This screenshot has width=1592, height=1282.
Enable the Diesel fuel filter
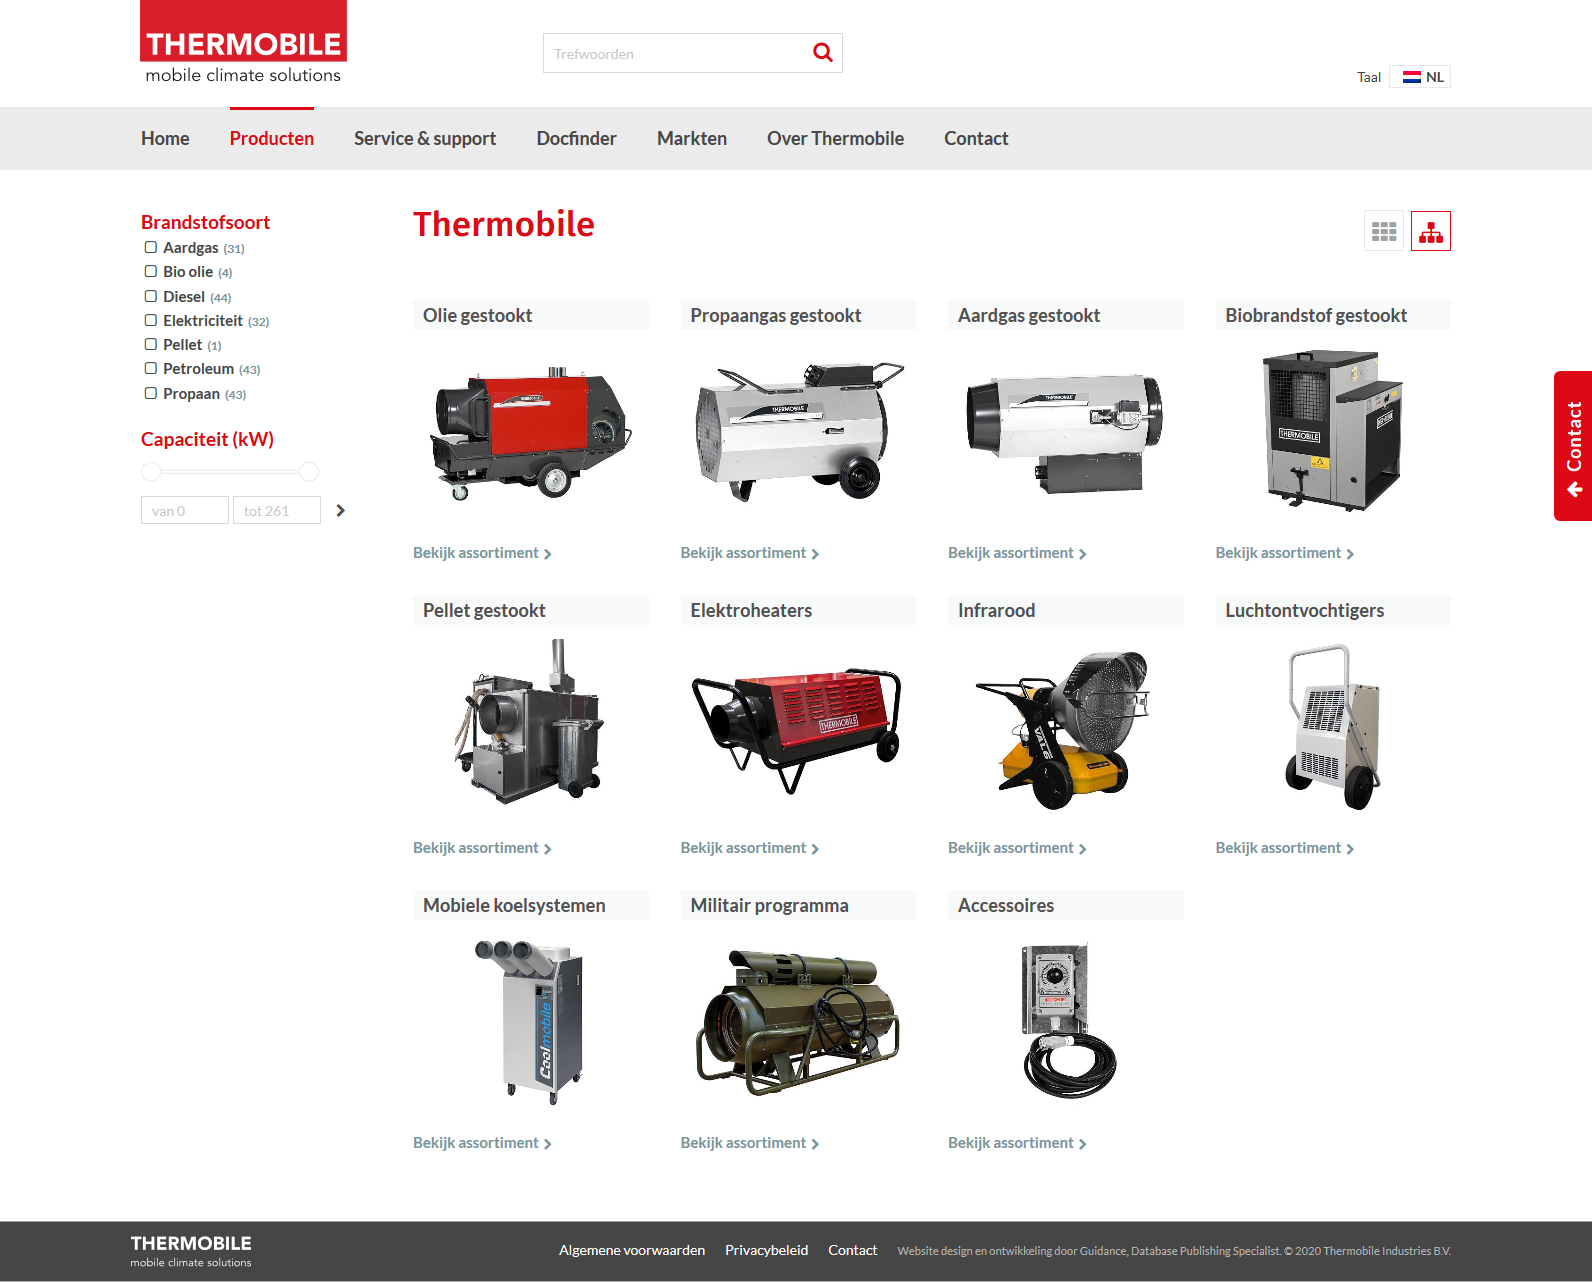150,296
